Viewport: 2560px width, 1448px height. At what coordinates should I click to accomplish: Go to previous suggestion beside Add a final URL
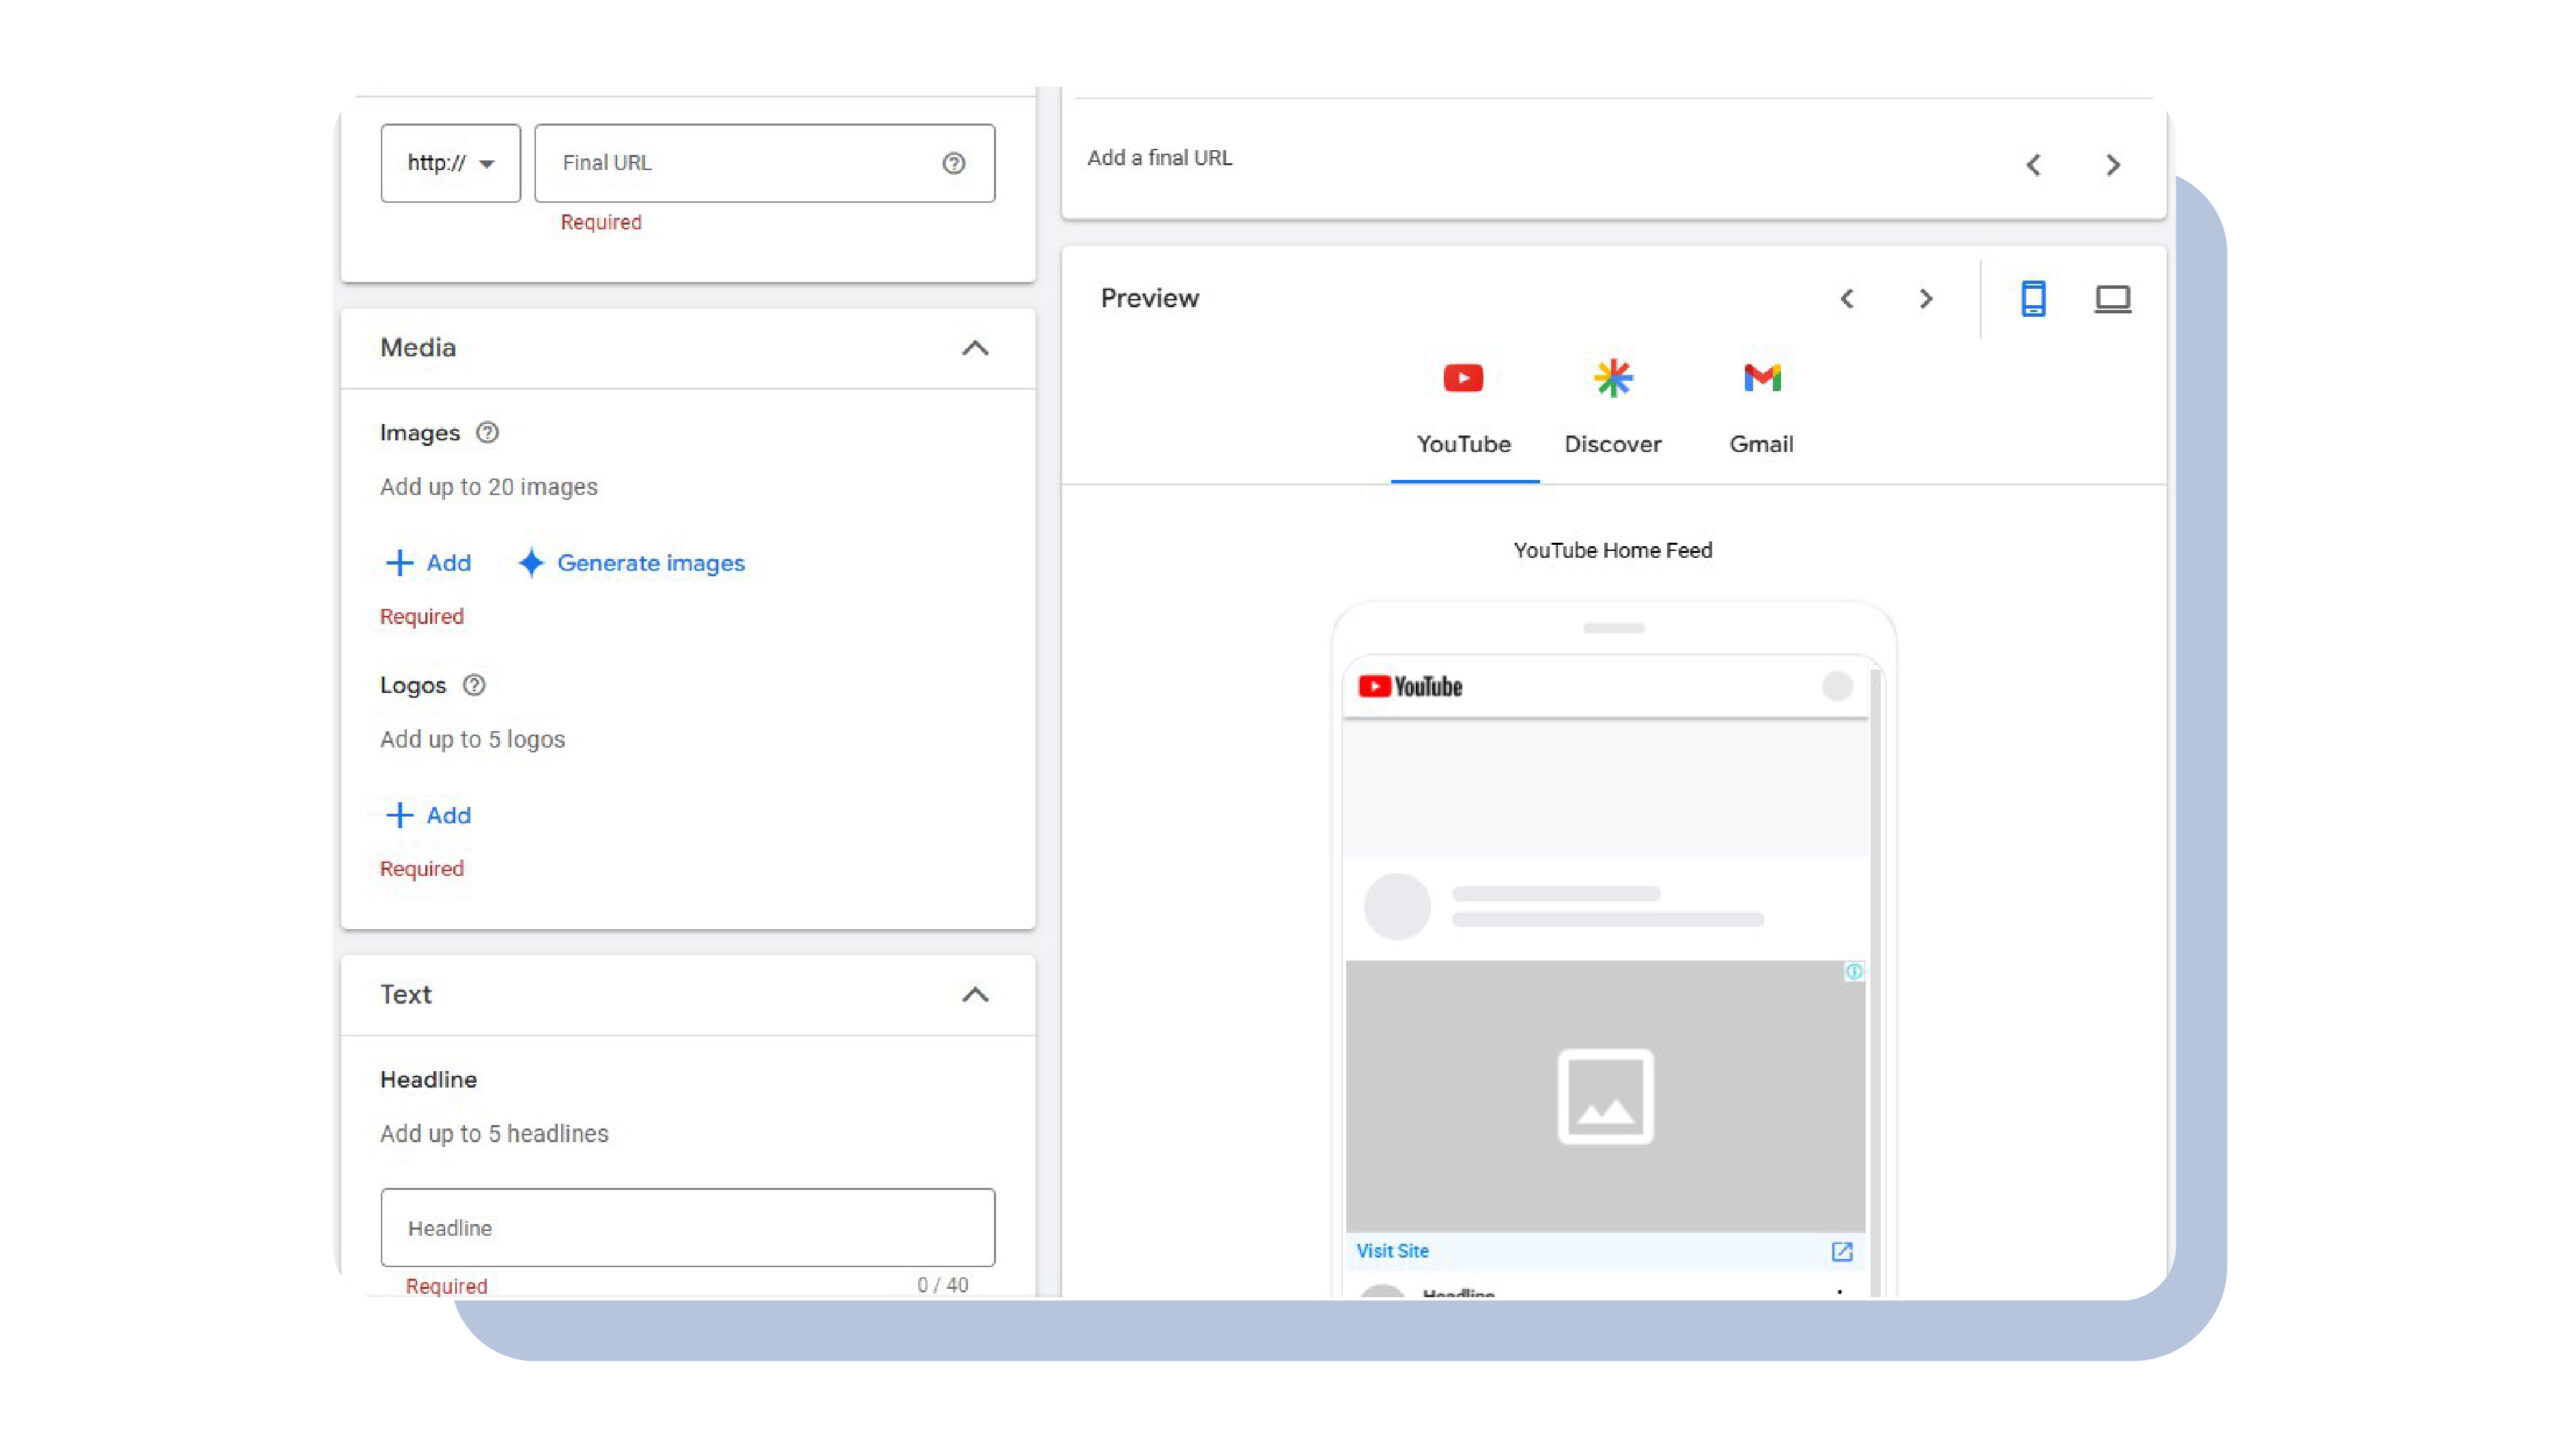coord(2033,165)
